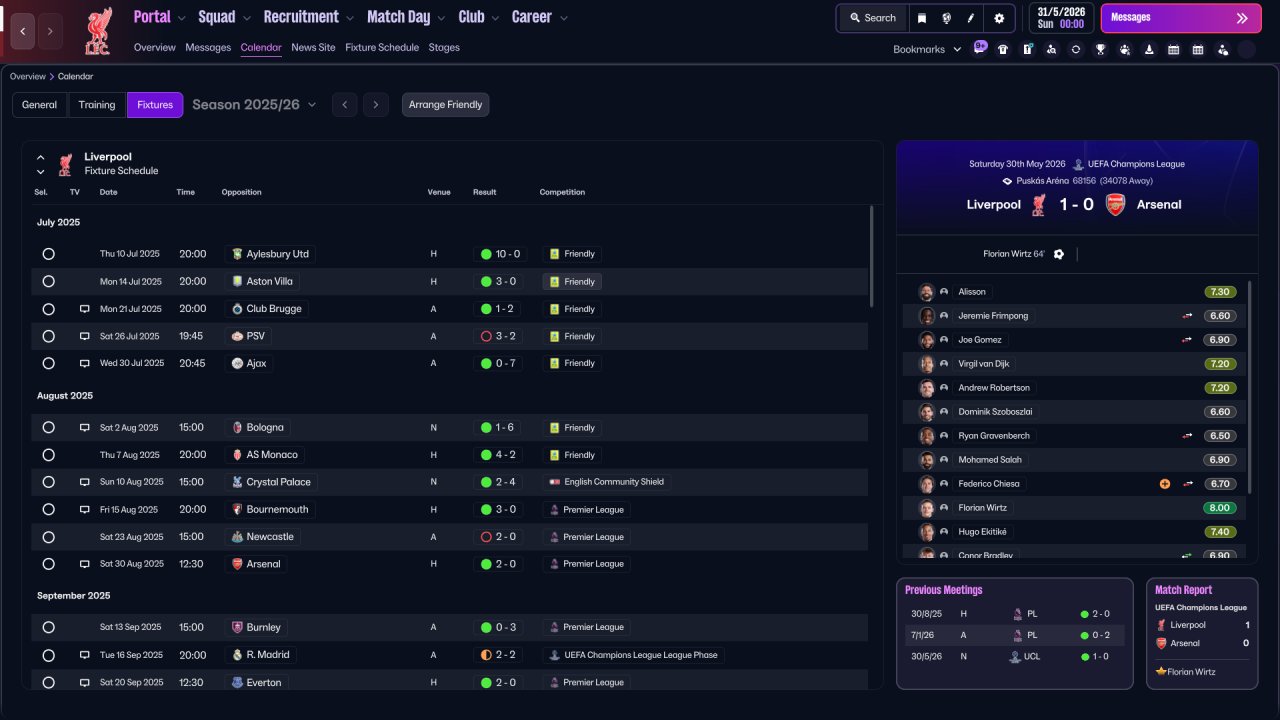Open the bookmark icon next to Search
The width and height of the screenshot is (1280, 720).
(x=922, y=18)
